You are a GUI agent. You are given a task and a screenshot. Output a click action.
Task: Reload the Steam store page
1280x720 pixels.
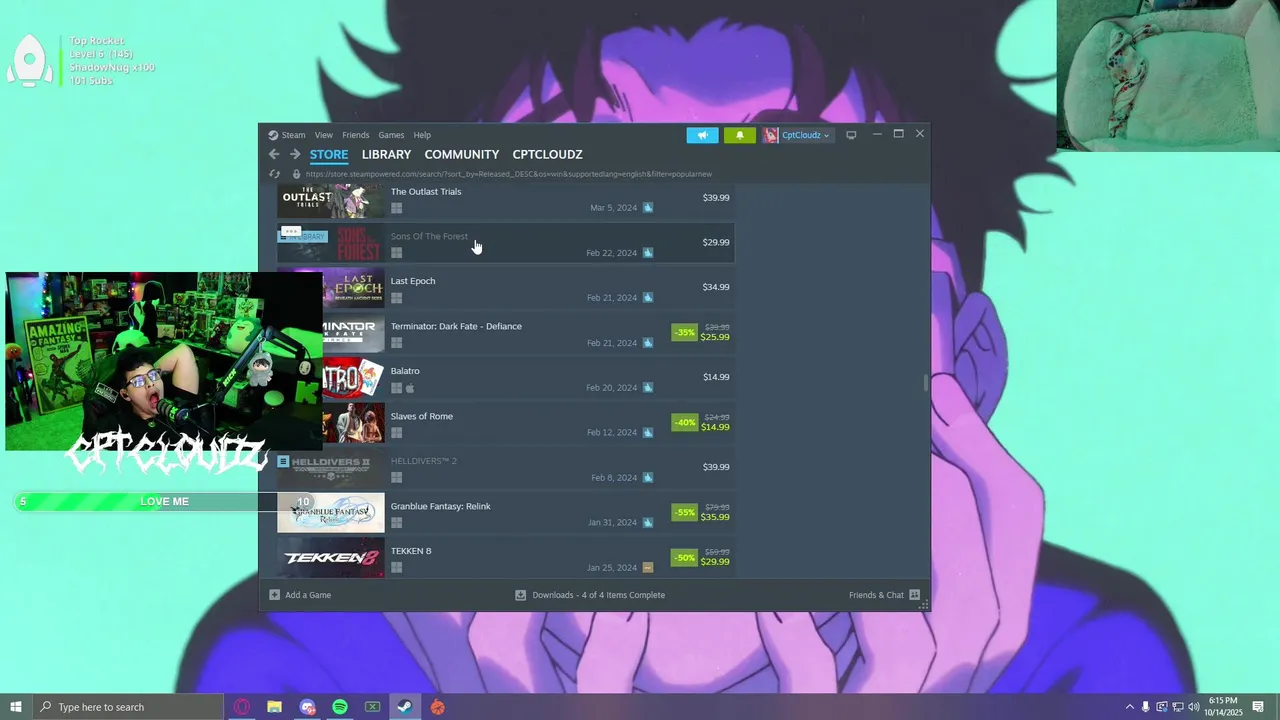tap(274, 174)
